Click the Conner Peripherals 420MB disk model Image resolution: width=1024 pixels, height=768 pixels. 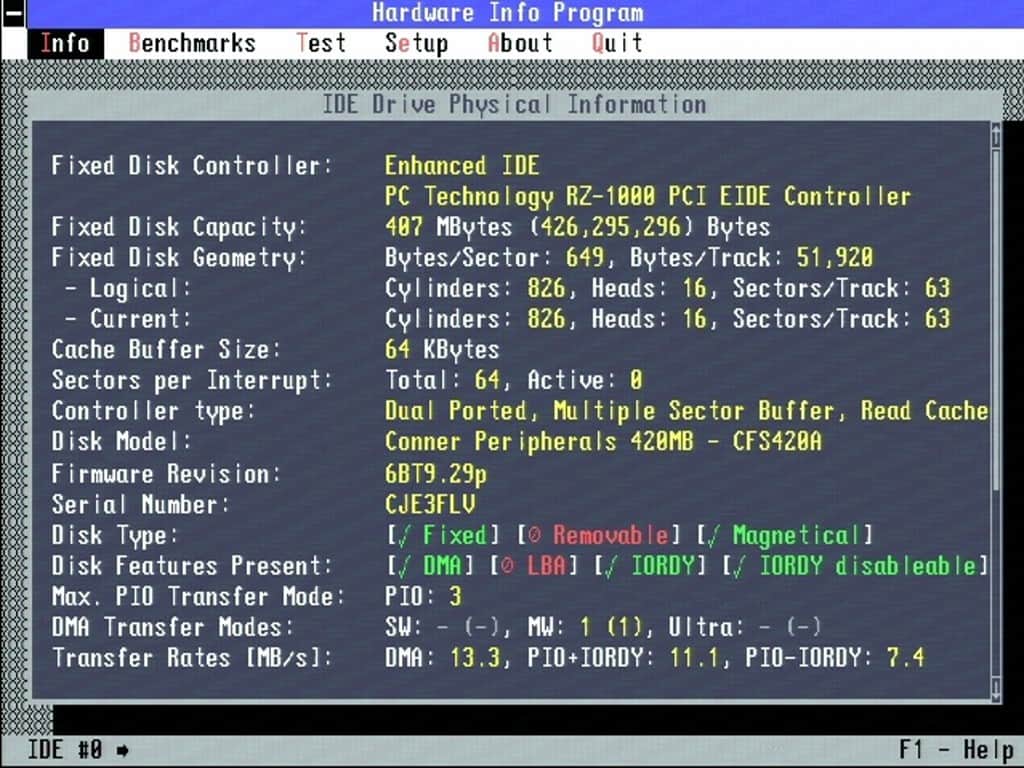click(x=603, y=441)
